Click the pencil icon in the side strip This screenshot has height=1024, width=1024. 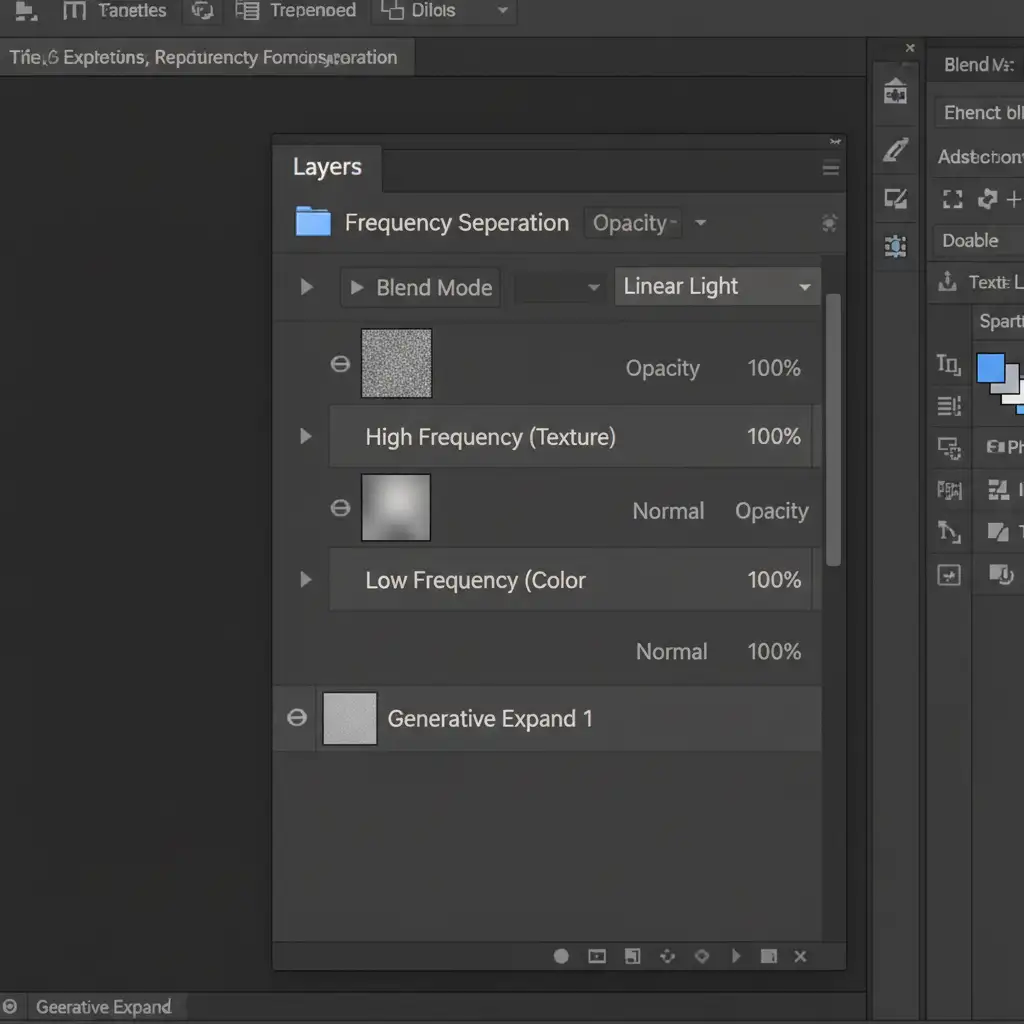tap(895, 150)
